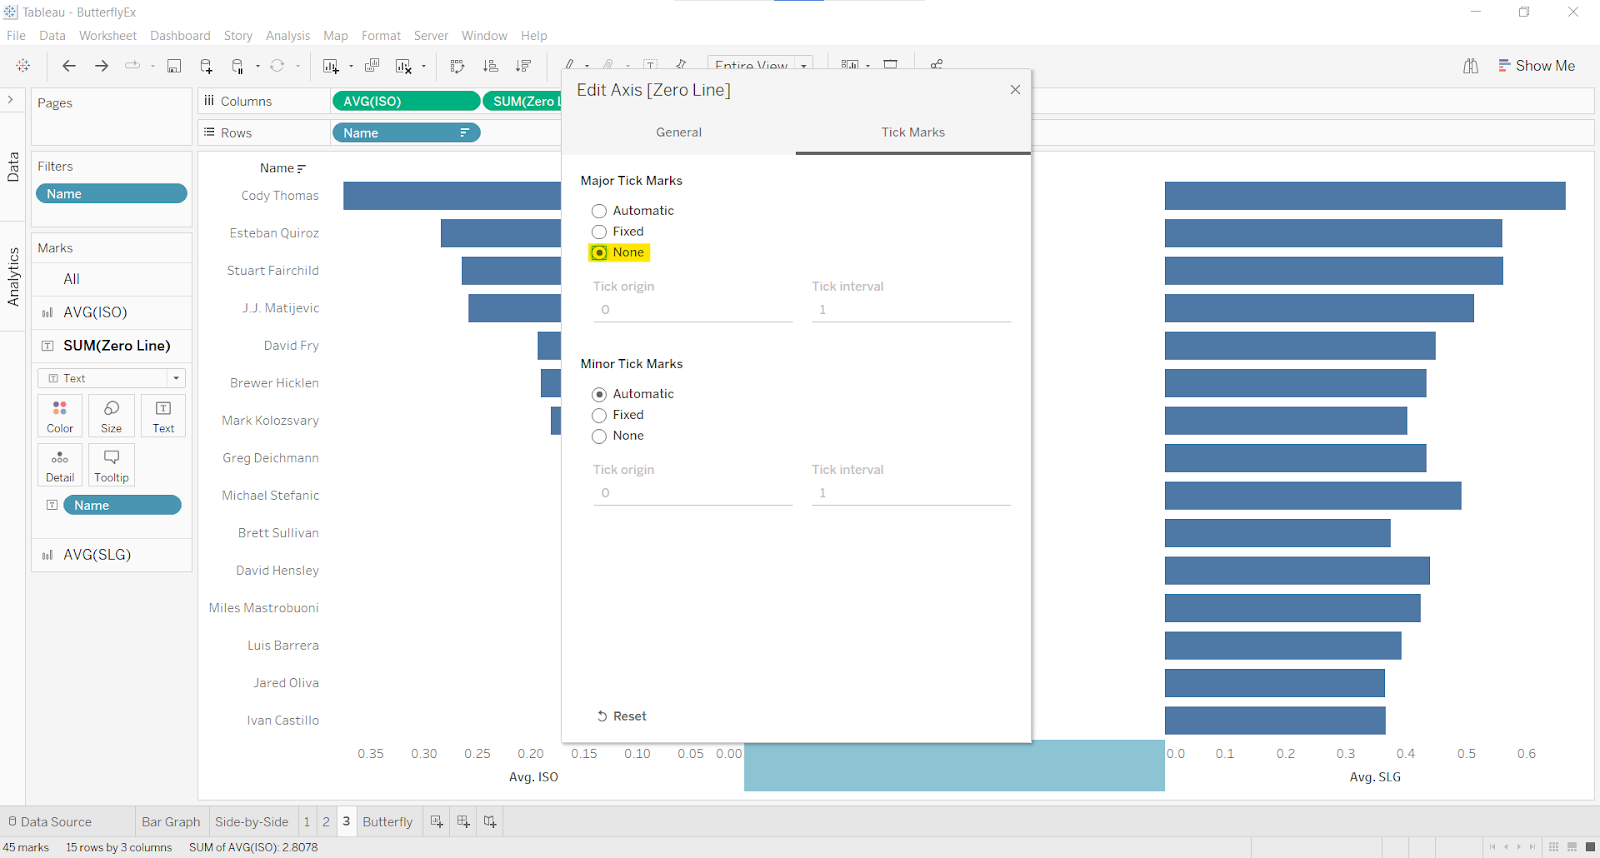Click the Duplicate sheet icon

tap(372, 66)
